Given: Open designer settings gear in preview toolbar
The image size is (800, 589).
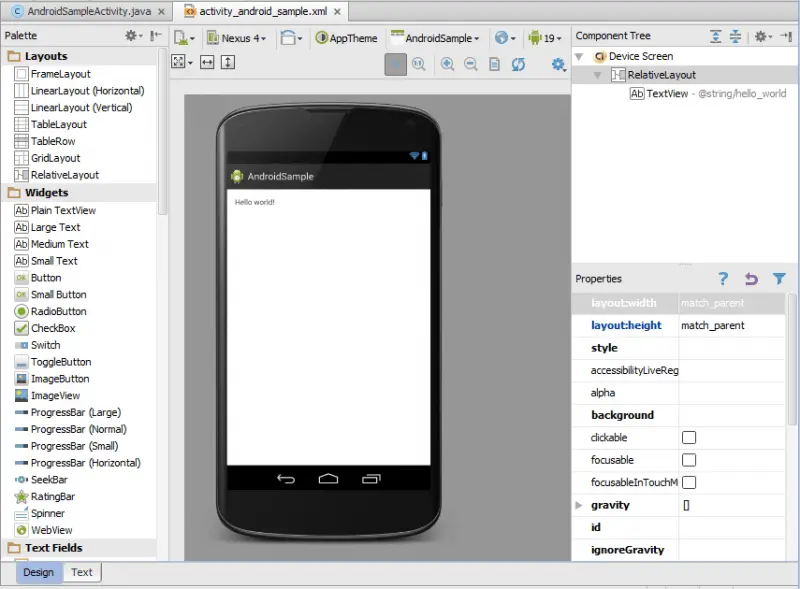Looking at the screenshot, I should pos(559,64).
